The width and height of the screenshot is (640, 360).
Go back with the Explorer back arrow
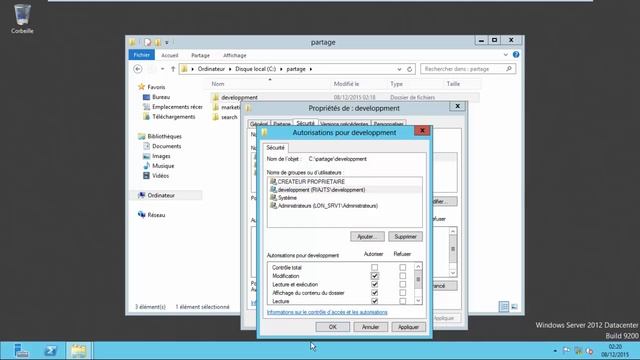(x=138, y=69)
